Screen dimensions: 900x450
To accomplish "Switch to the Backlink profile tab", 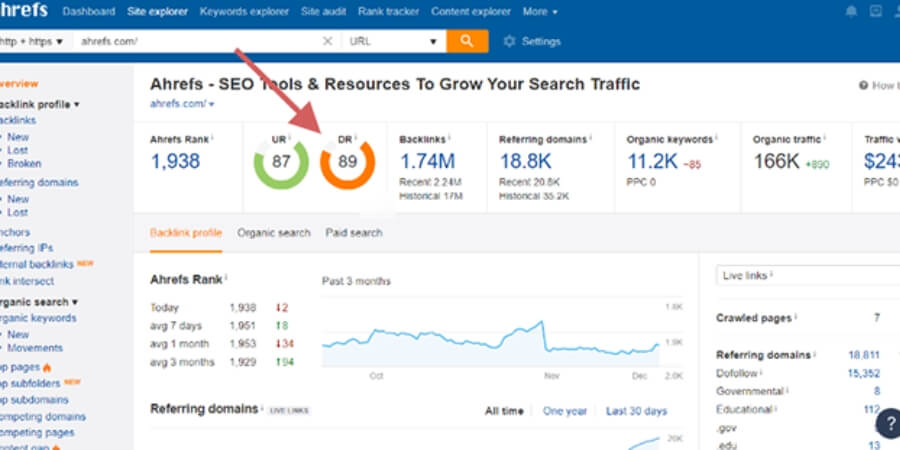I will coord(186,232).
